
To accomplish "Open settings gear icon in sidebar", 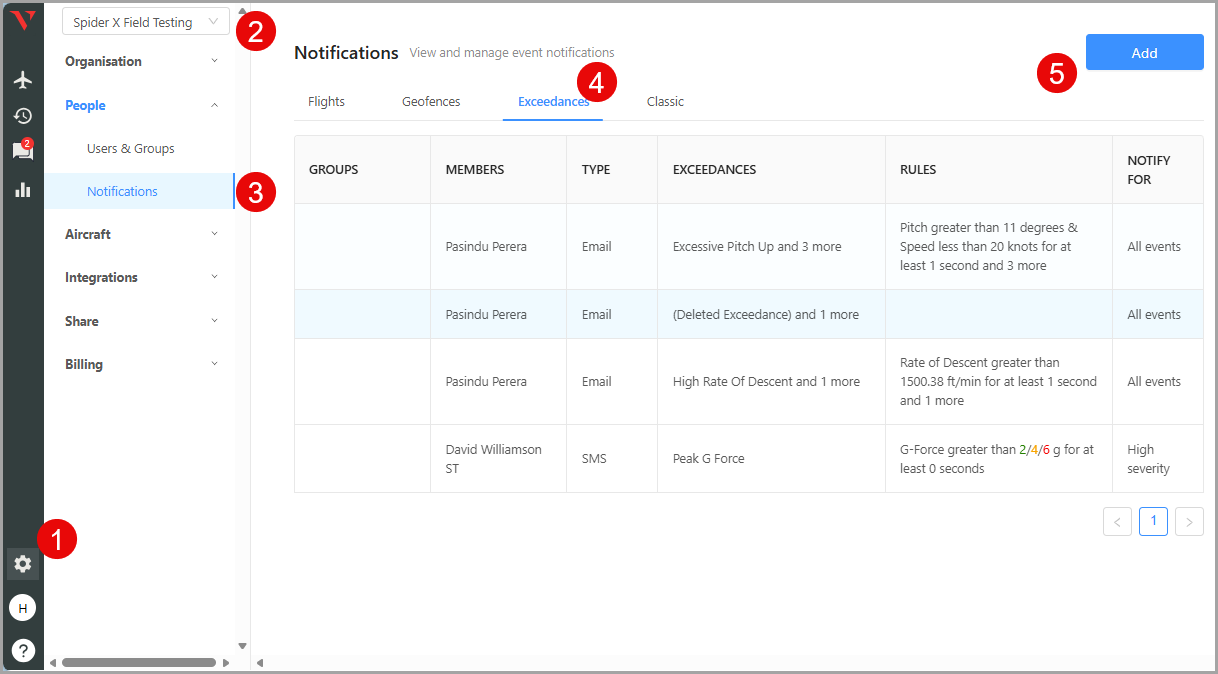I will pos(22,564).
